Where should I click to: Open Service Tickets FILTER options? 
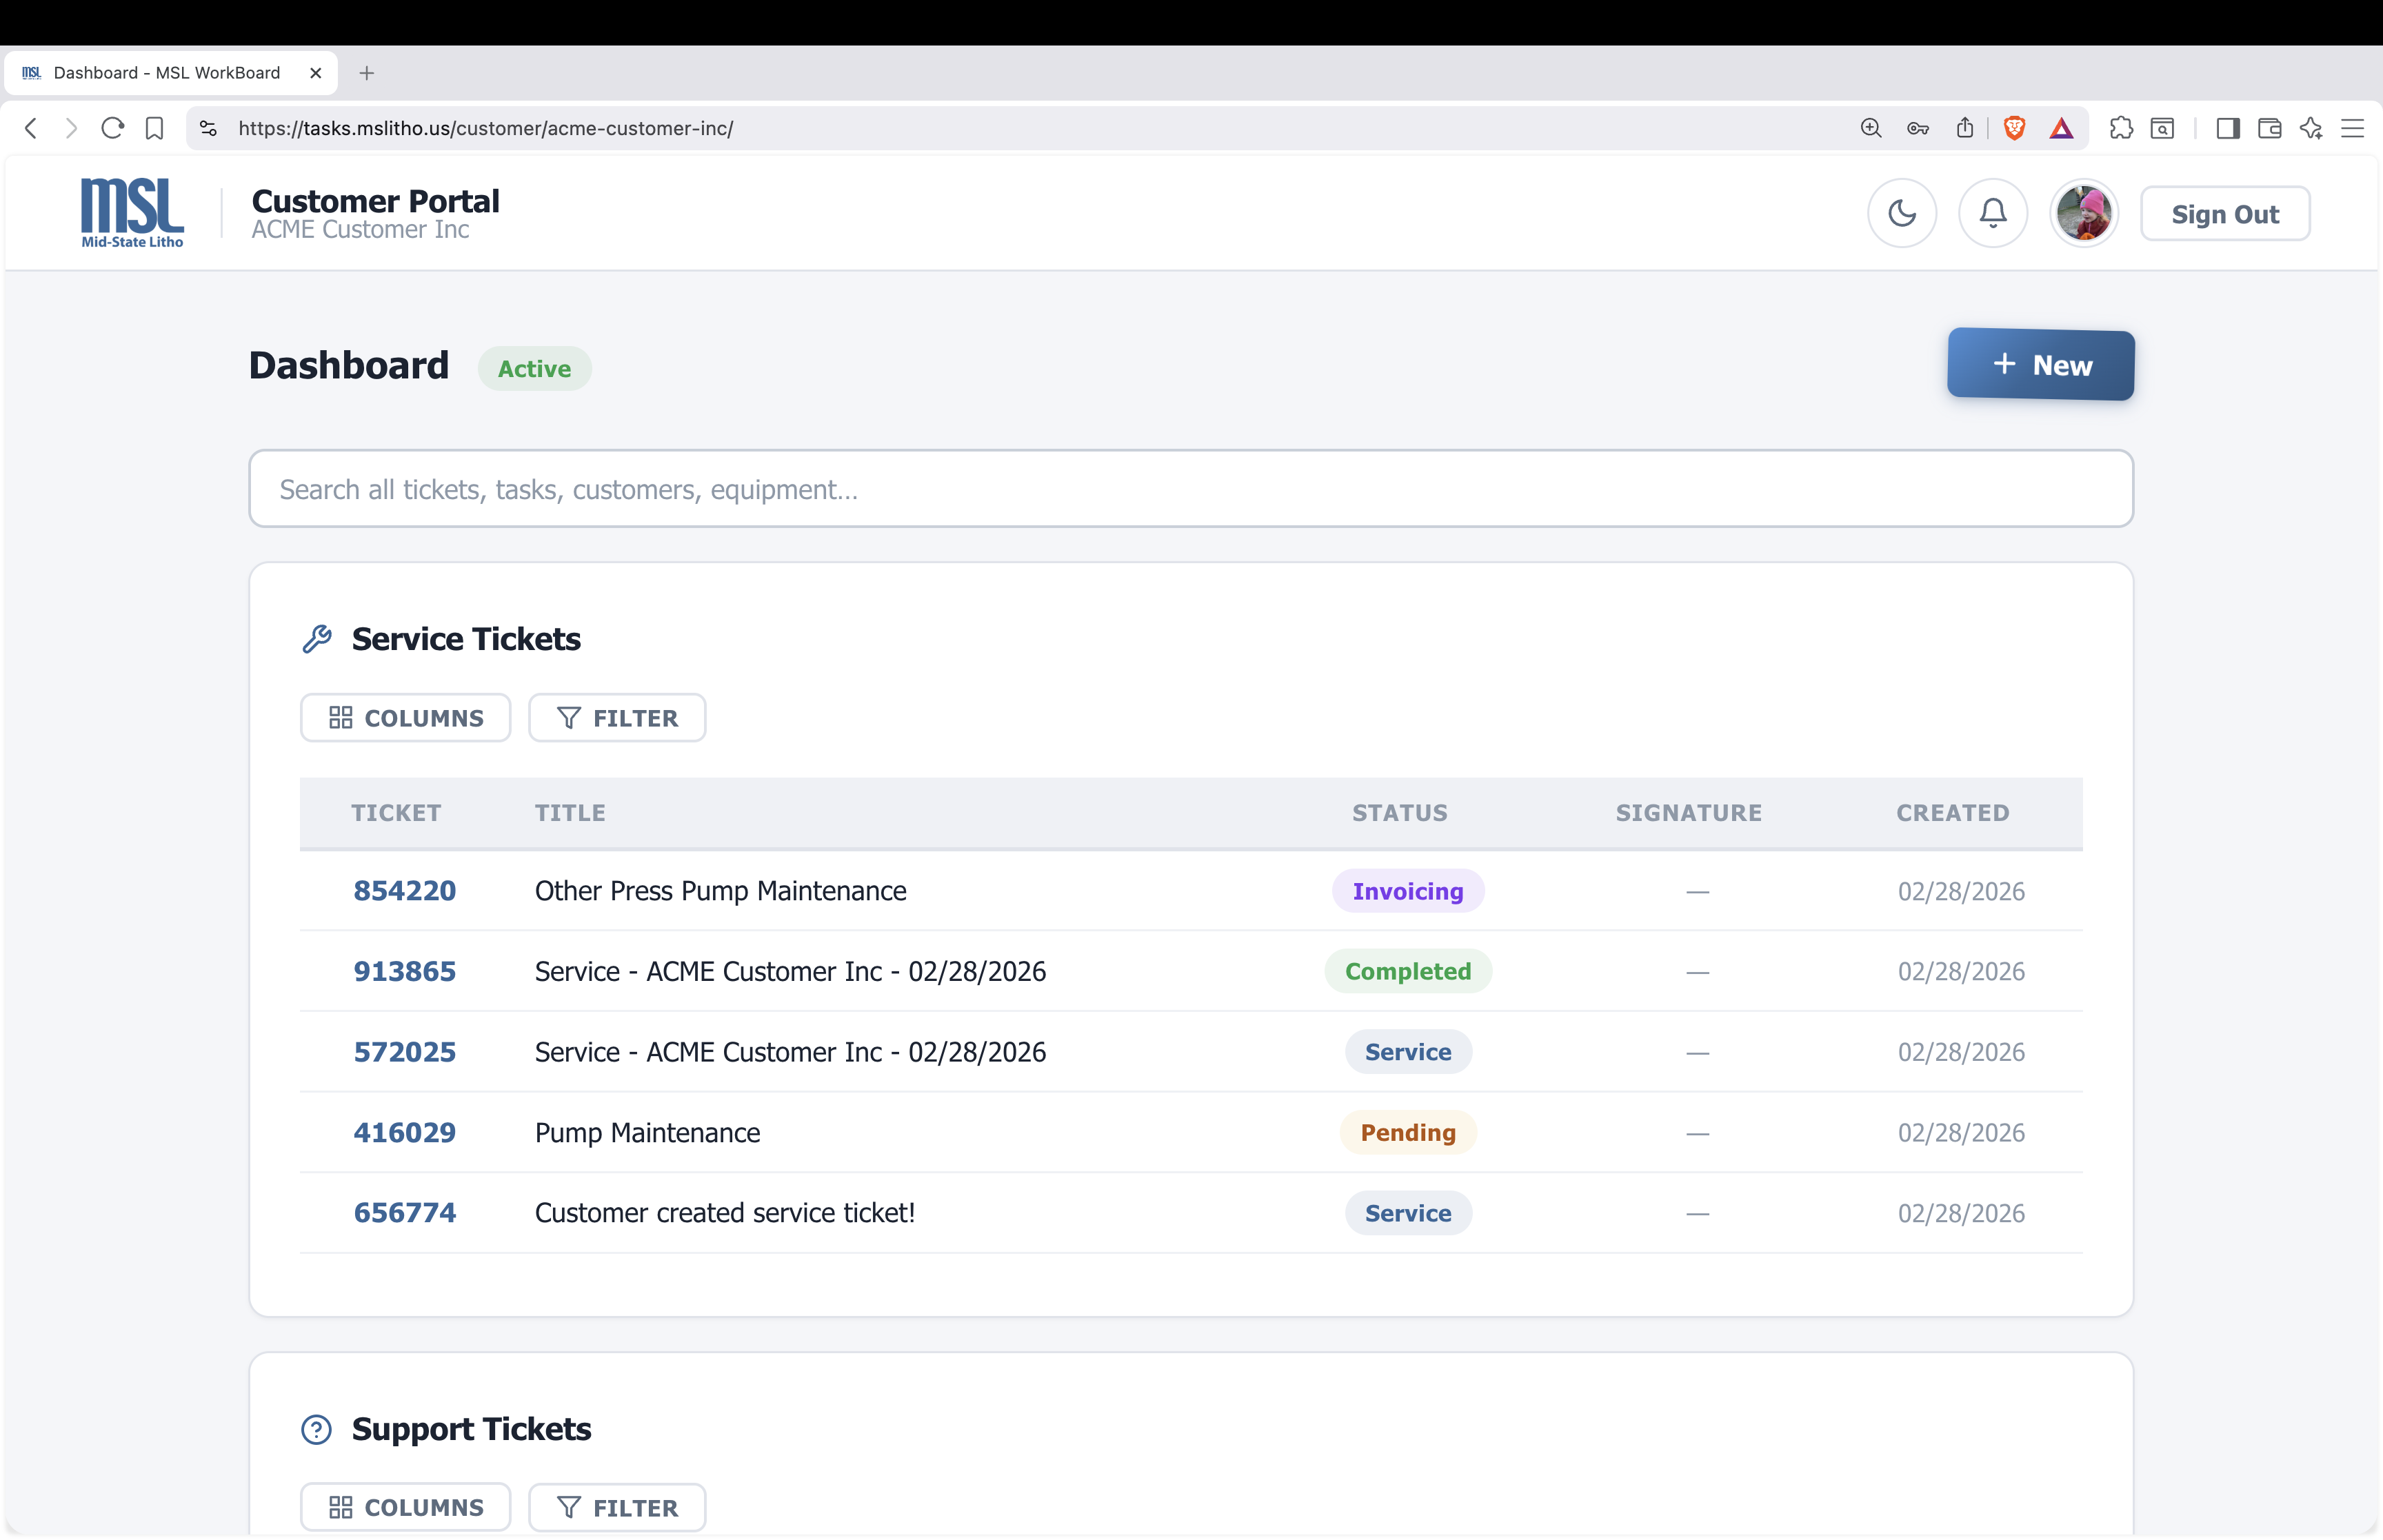coord(617,718)
